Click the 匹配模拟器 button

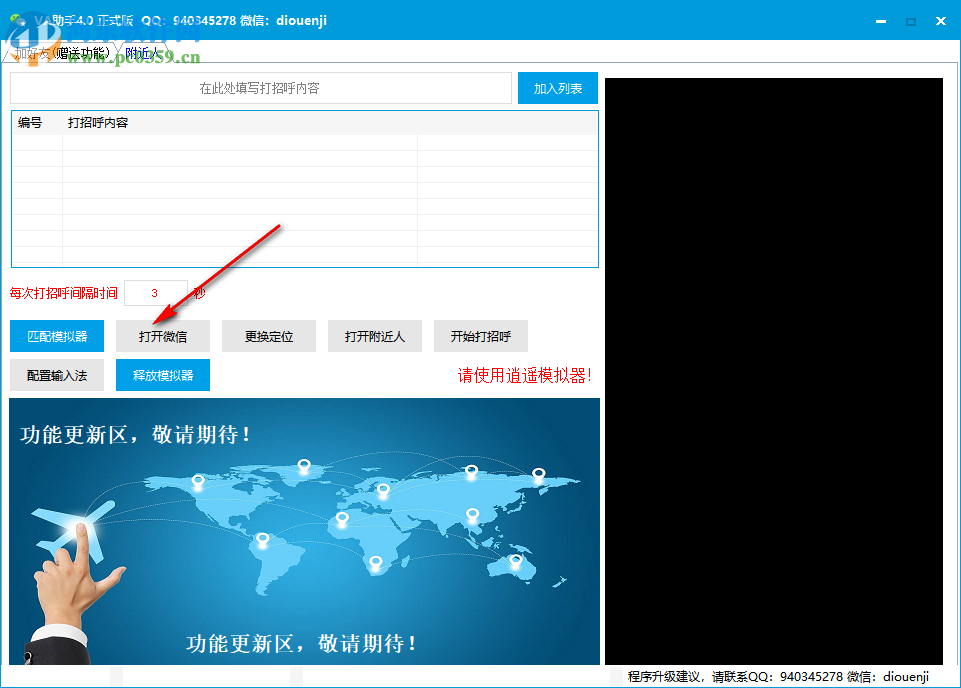(56, 336)
